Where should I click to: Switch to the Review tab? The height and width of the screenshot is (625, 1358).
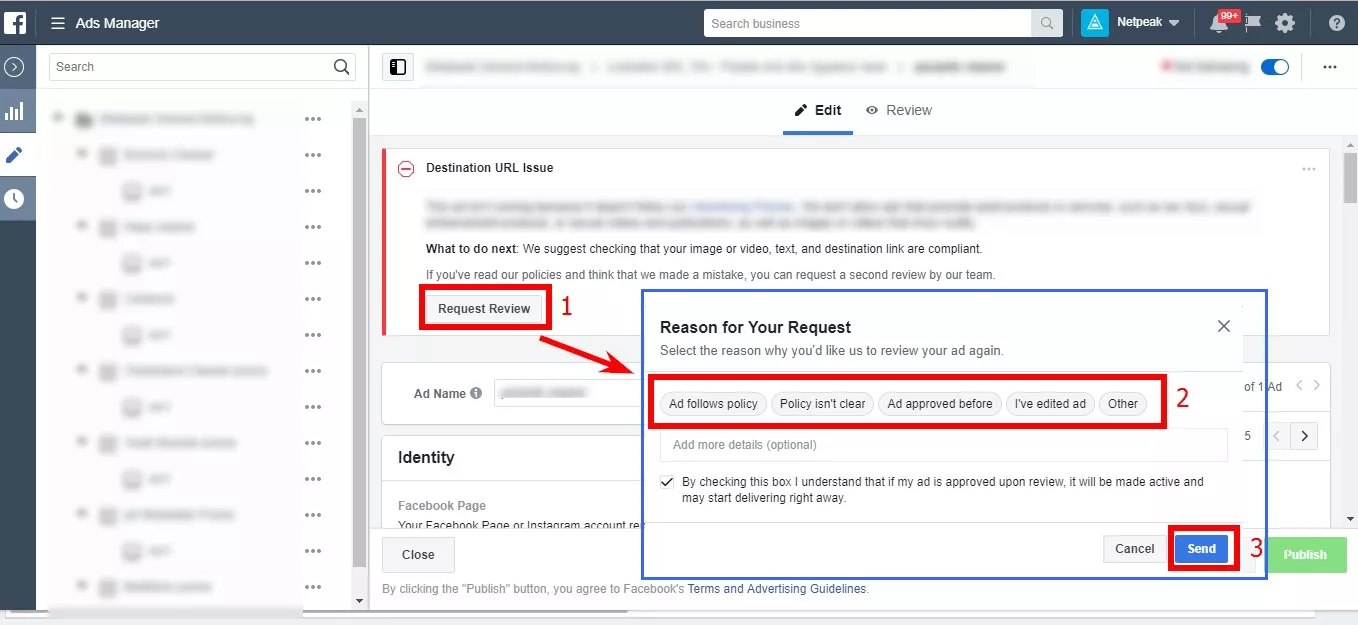click(898, 110)
